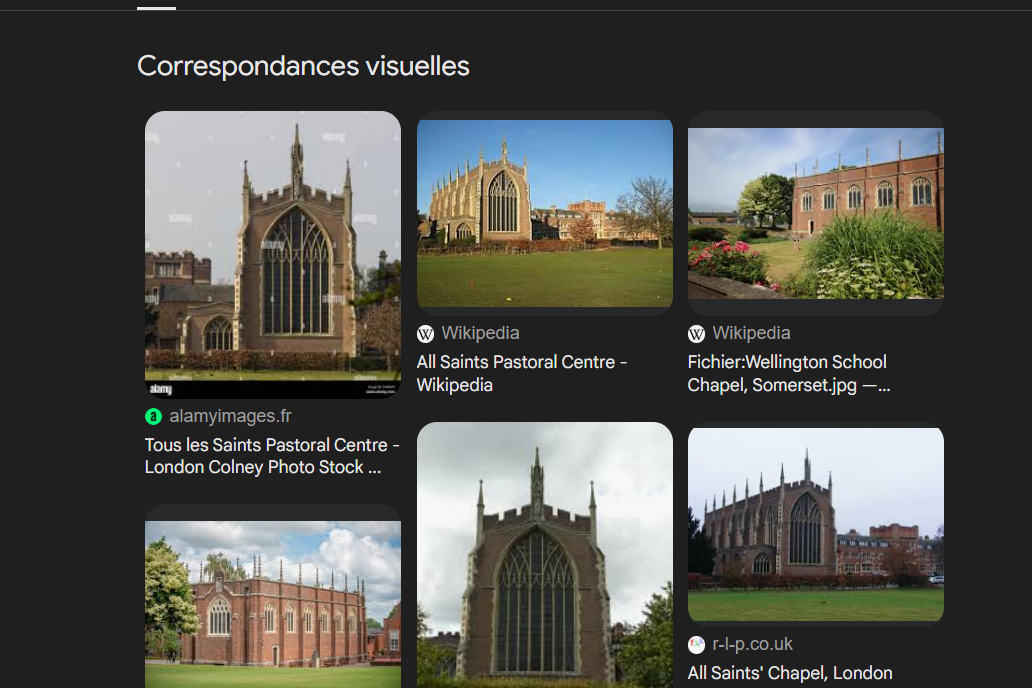Screen dimensions: 1032x688
Task: Open the Wellington School Chapel image thumbnail
Action: click(x=816, y=213)
